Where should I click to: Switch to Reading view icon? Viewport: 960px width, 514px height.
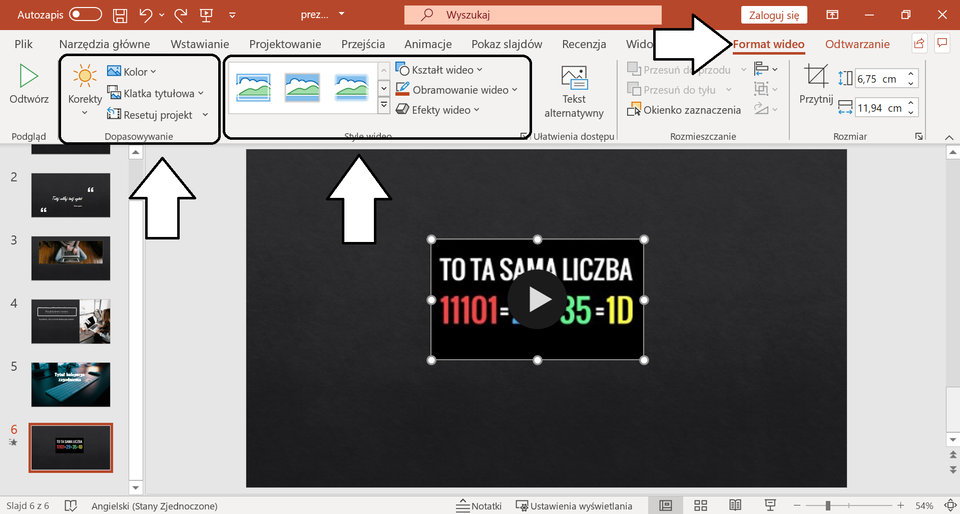coord(735,505)
